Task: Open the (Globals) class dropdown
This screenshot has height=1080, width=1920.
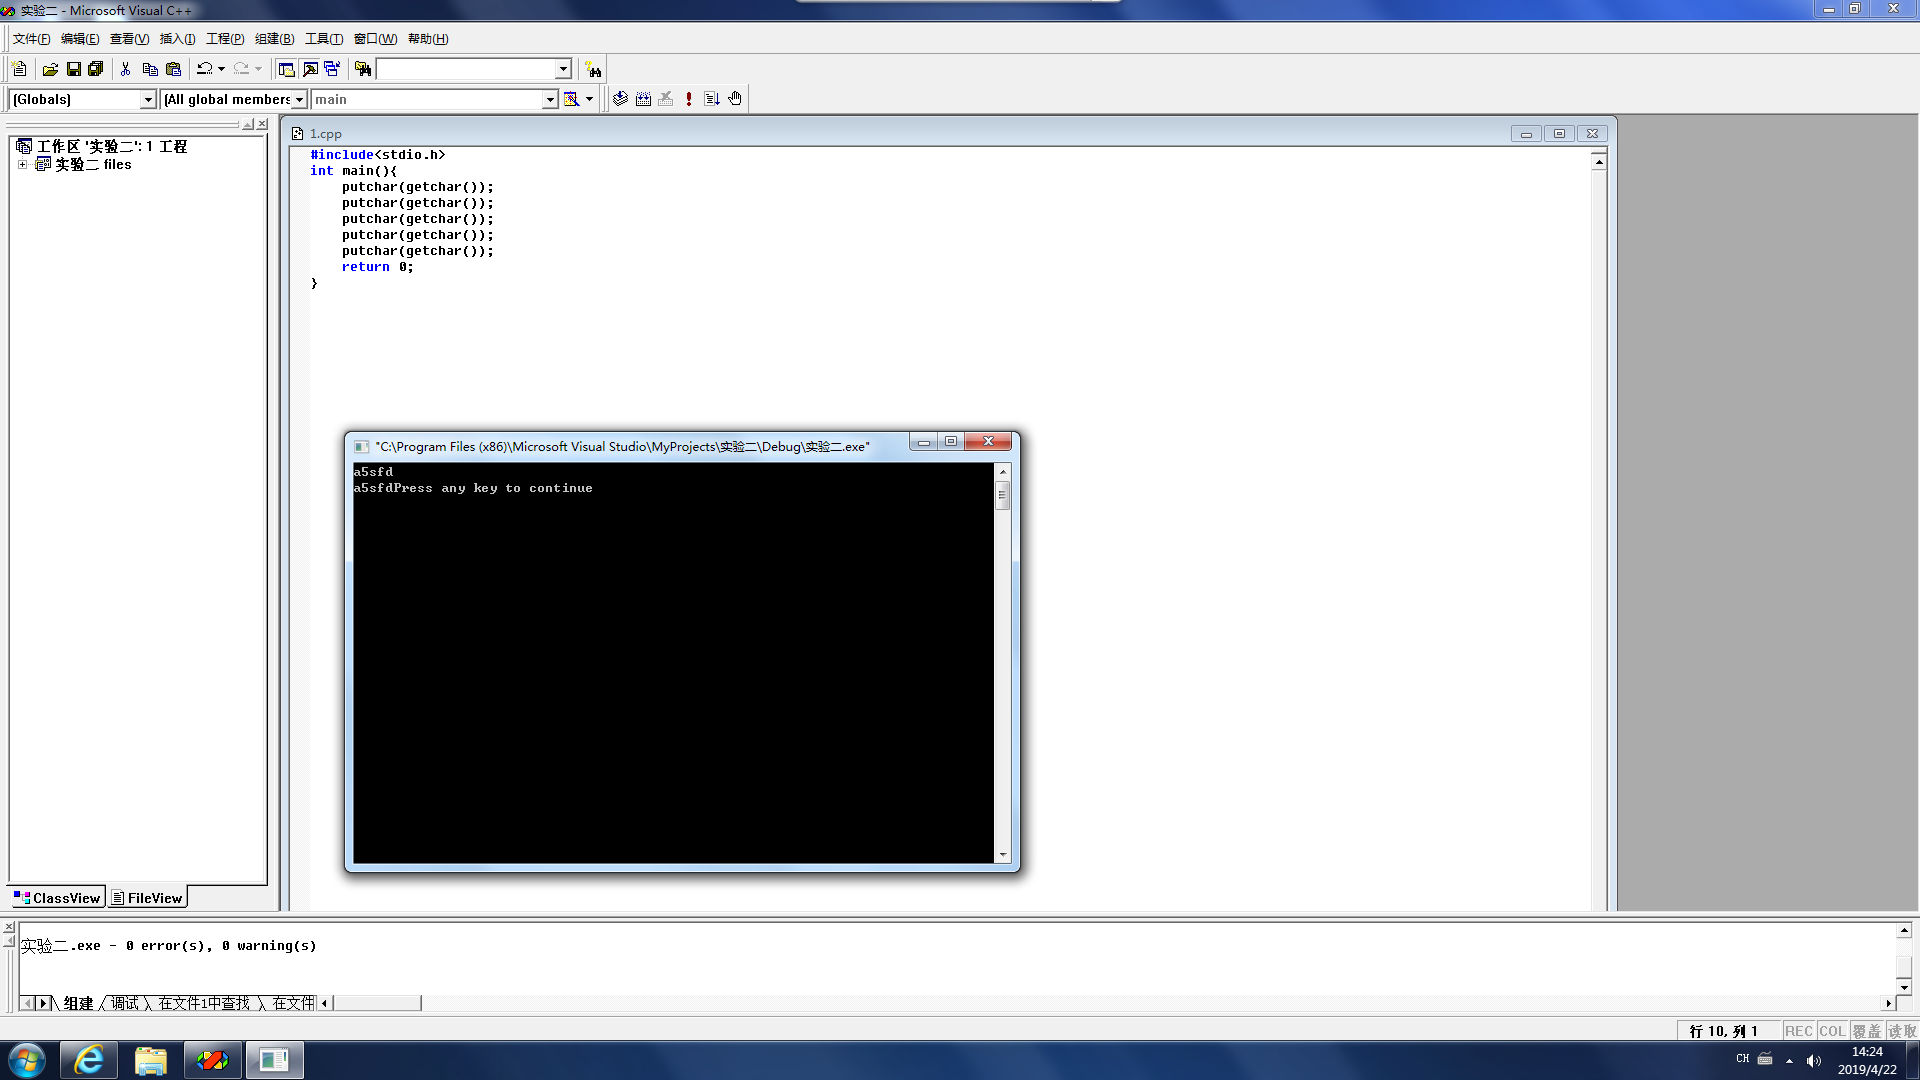Action: point(148,99)
